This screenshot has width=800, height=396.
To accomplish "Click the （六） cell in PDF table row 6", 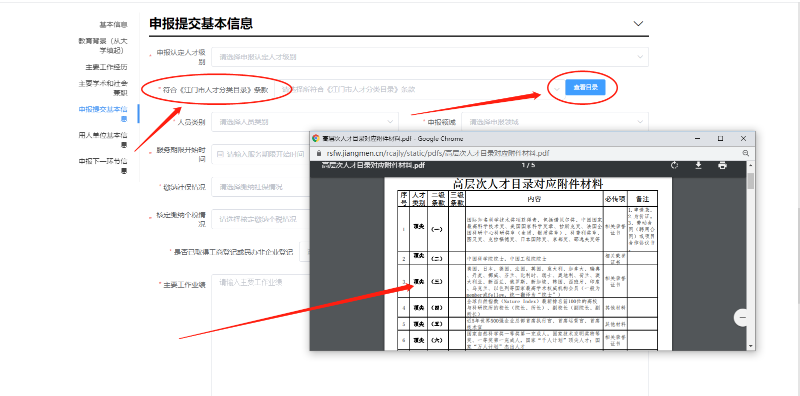I will point(437,340).
